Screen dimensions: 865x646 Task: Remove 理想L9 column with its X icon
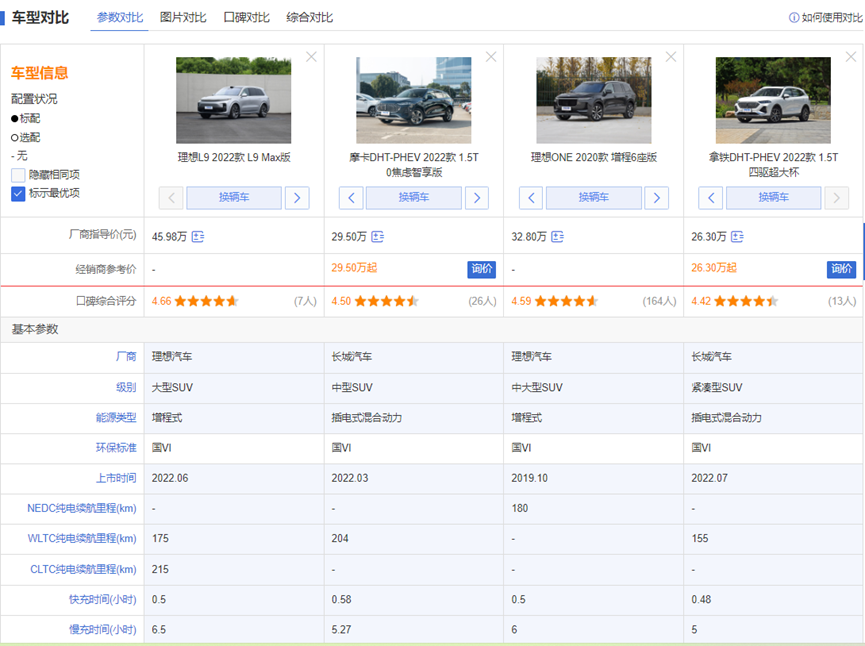(311, 57)
